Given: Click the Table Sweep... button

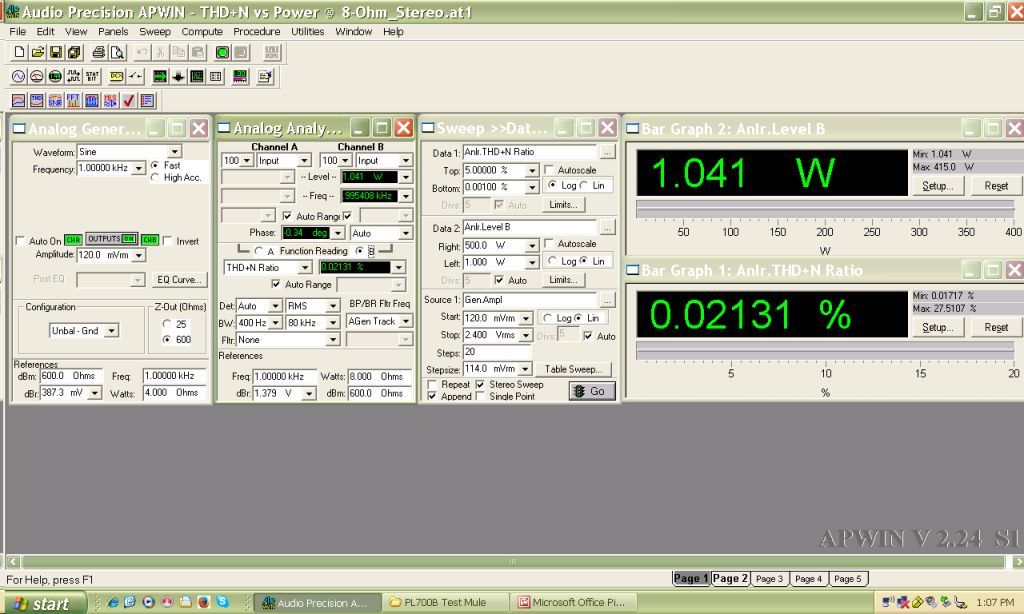Looking at the screenshot, I should click(573, 369).
